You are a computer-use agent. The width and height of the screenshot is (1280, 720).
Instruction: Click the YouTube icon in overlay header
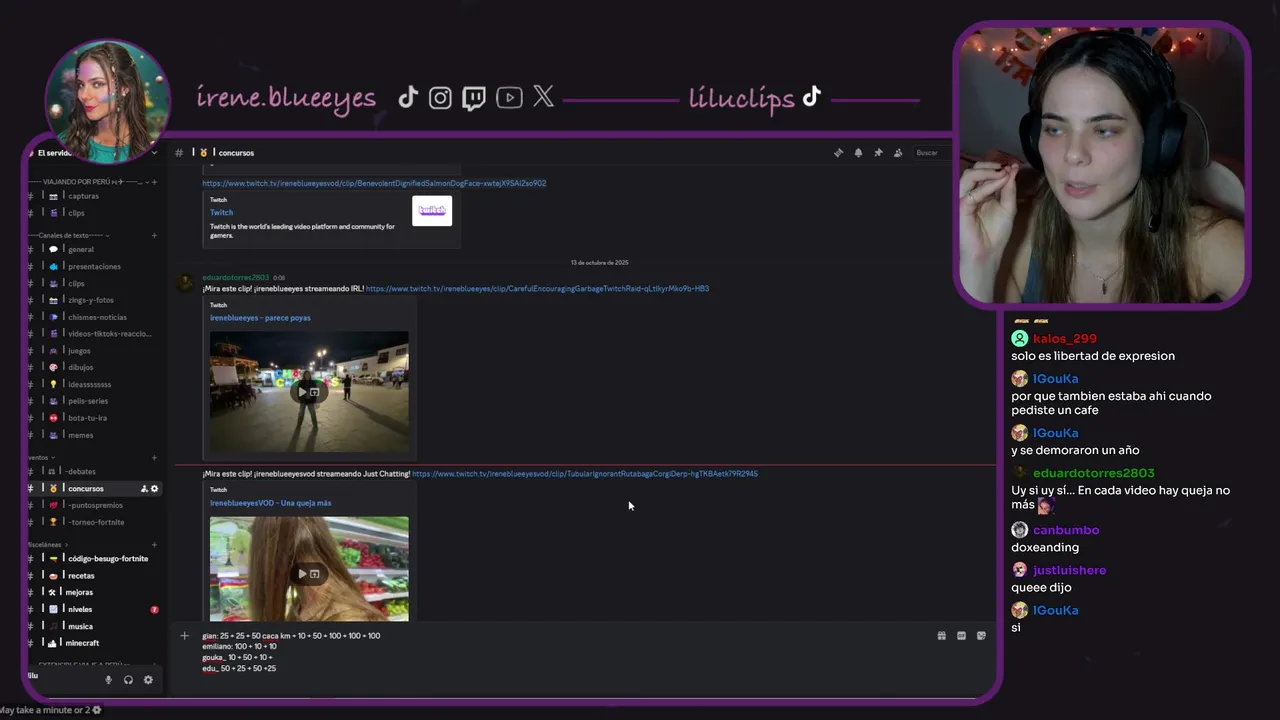(x=509, y=97)
